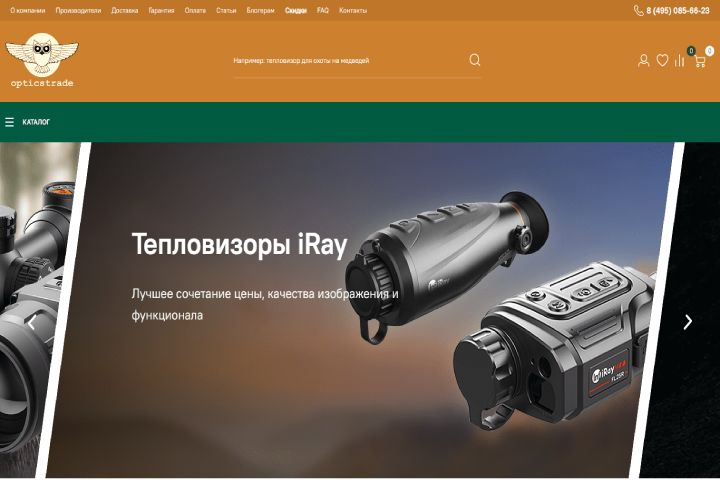
Task: Show previous slide with left arrow
Action: point(31,322)
